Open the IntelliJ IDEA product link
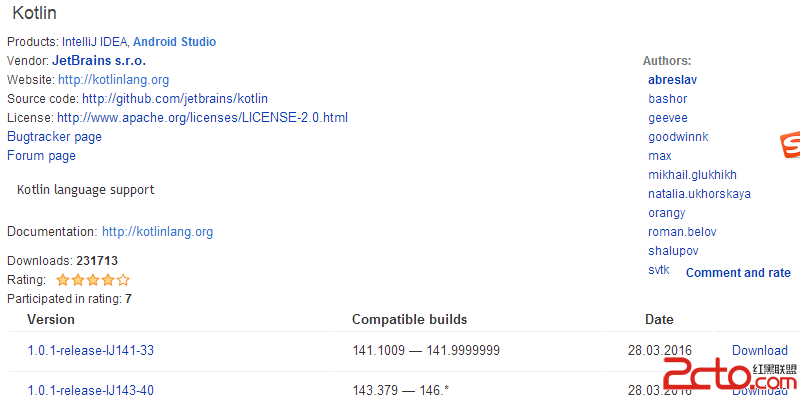 pyautogui.click(x=95, y=42)
